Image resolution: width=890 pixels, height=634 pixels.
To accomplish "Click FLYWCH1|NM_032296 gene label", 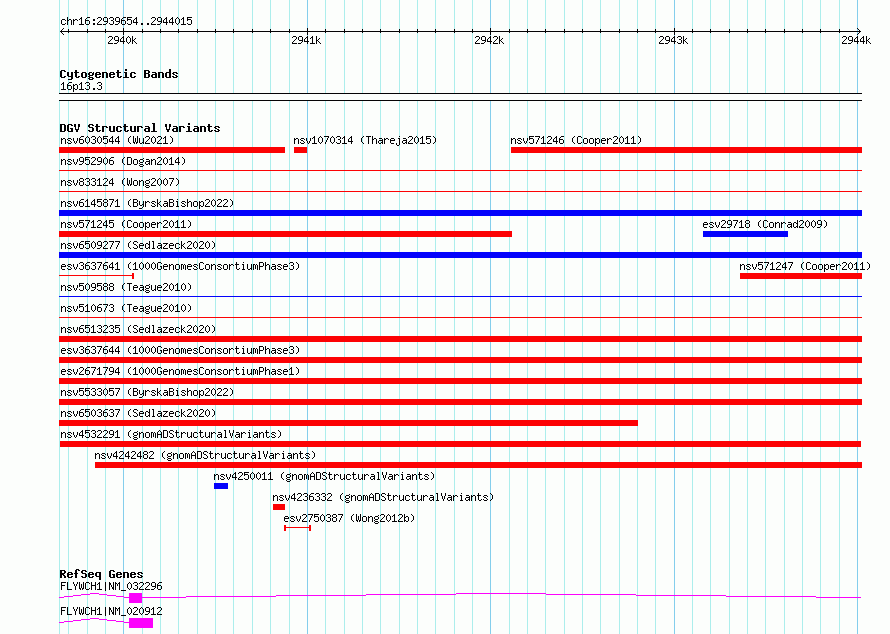I will (x=111, y=586).
